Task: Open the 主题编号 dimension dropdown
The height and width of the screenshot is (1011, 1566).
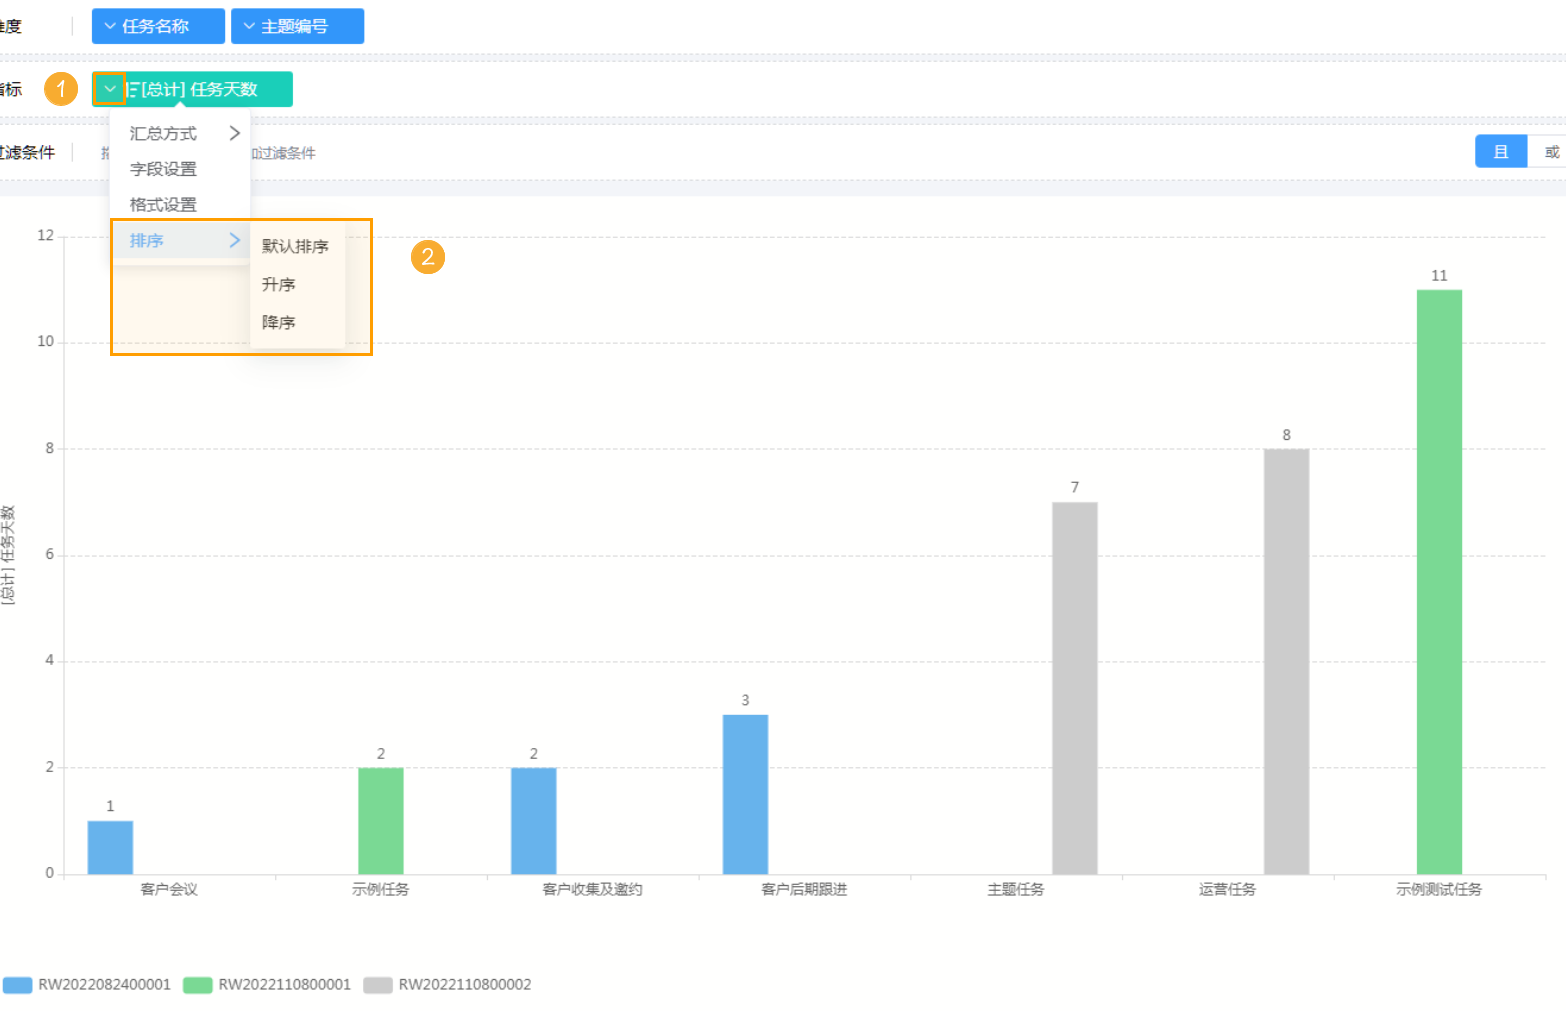Action: click(297, 26)
